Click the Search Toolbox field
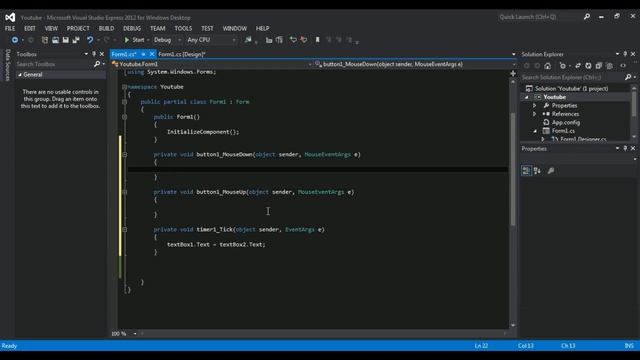Viewport: 640px width, 360px height. coord(56,64)
